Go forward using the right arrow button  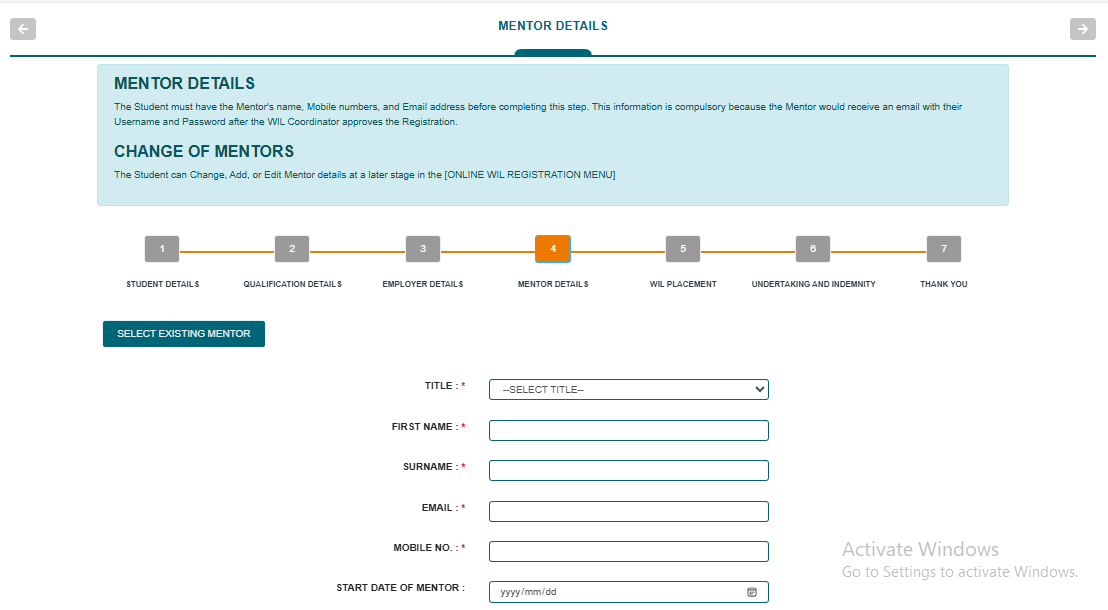(1083, 29)
